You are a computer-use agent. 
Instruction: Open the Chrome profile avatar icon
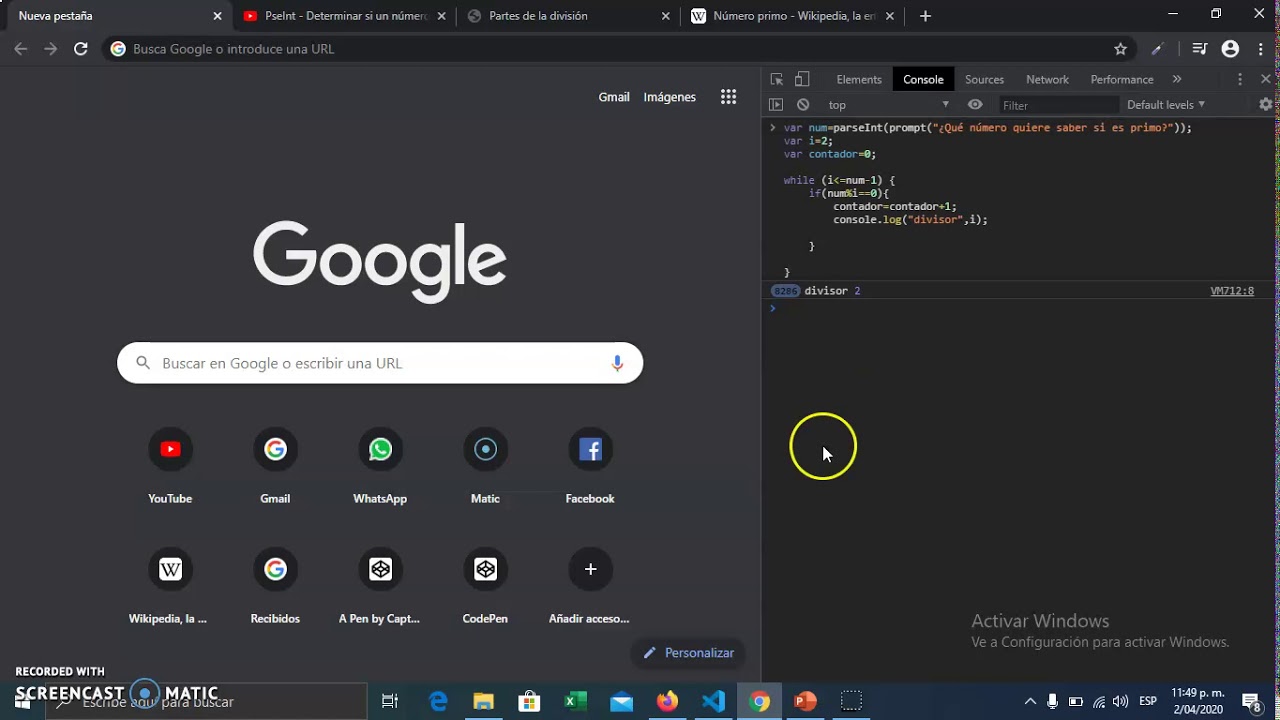click(1231, 48)
